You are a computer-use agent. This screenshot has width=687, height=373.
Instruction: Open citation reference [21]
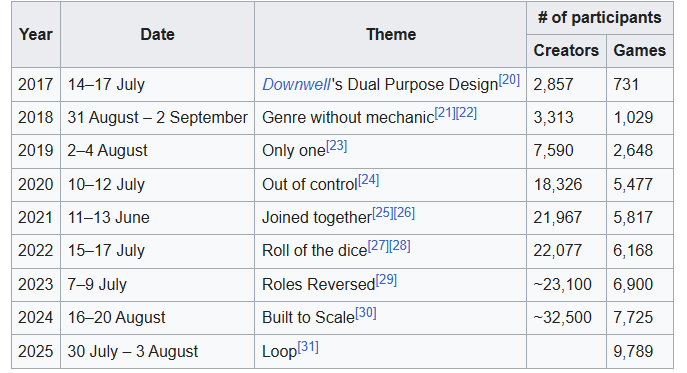point(445,113)
